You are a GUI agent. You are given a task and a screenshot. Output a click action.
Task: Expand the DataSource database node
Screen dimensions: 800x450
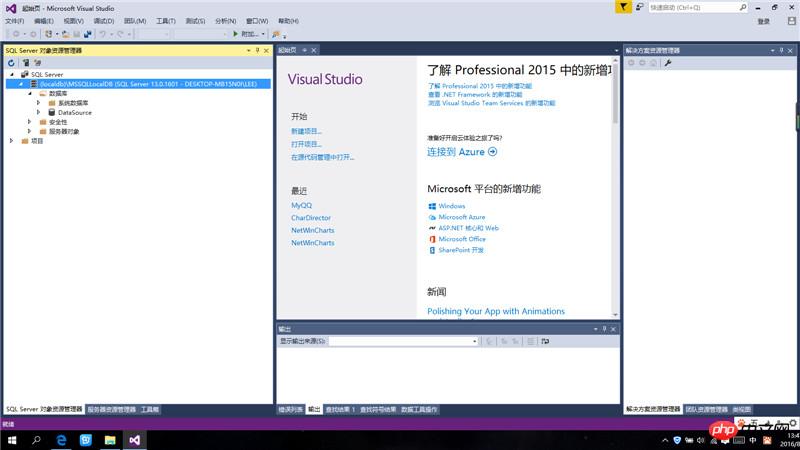39,112
